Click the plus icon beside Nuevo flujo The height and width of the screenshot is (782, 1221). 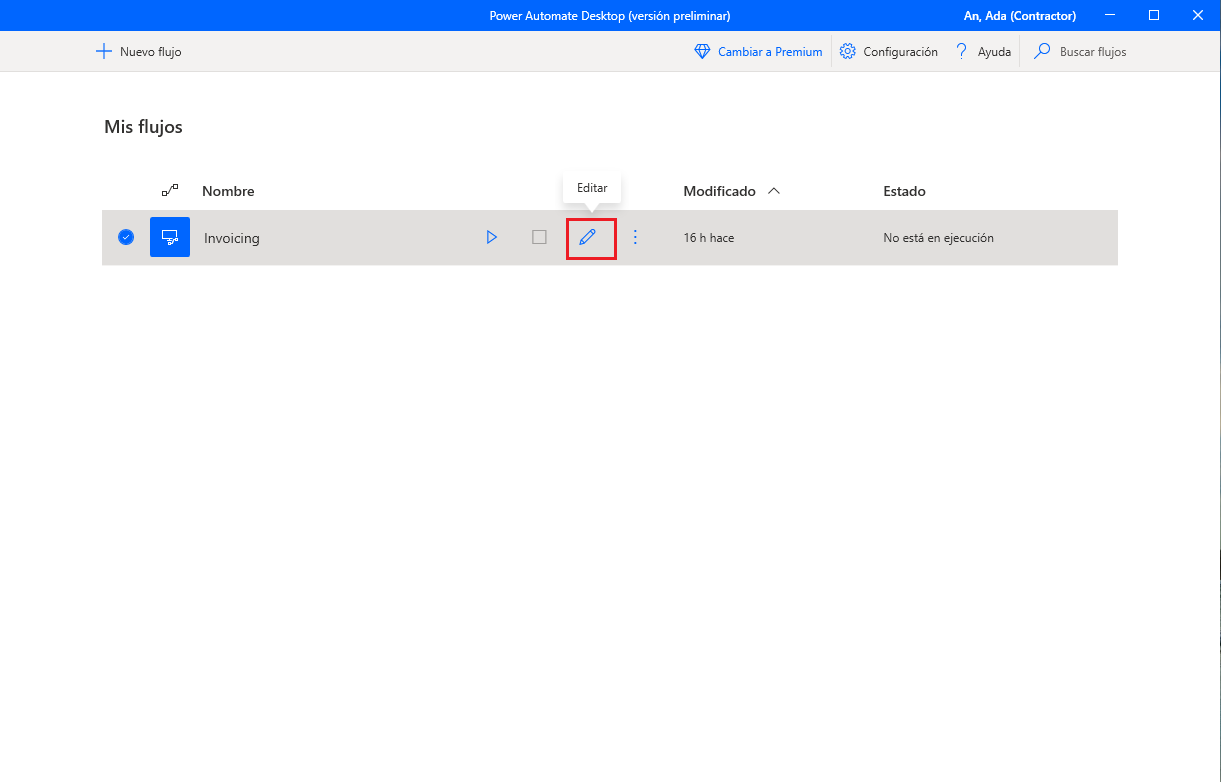(103, 52)
